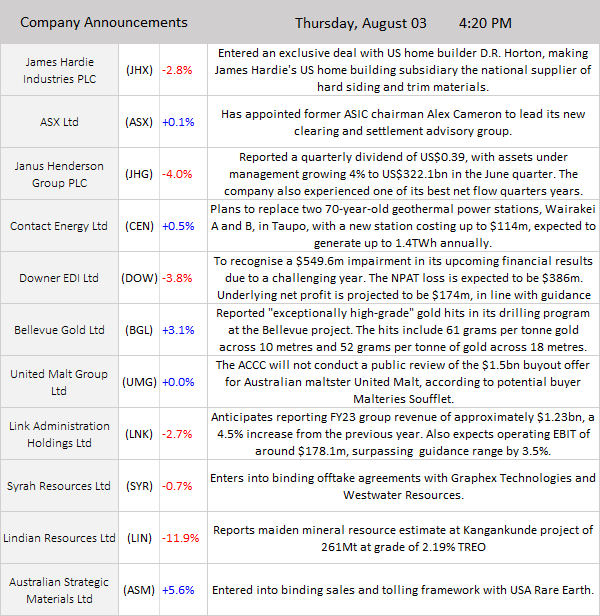Click the 4:20 PM timestamp
This screenshot has width=600, height=616.
click(x=485, y=22)
